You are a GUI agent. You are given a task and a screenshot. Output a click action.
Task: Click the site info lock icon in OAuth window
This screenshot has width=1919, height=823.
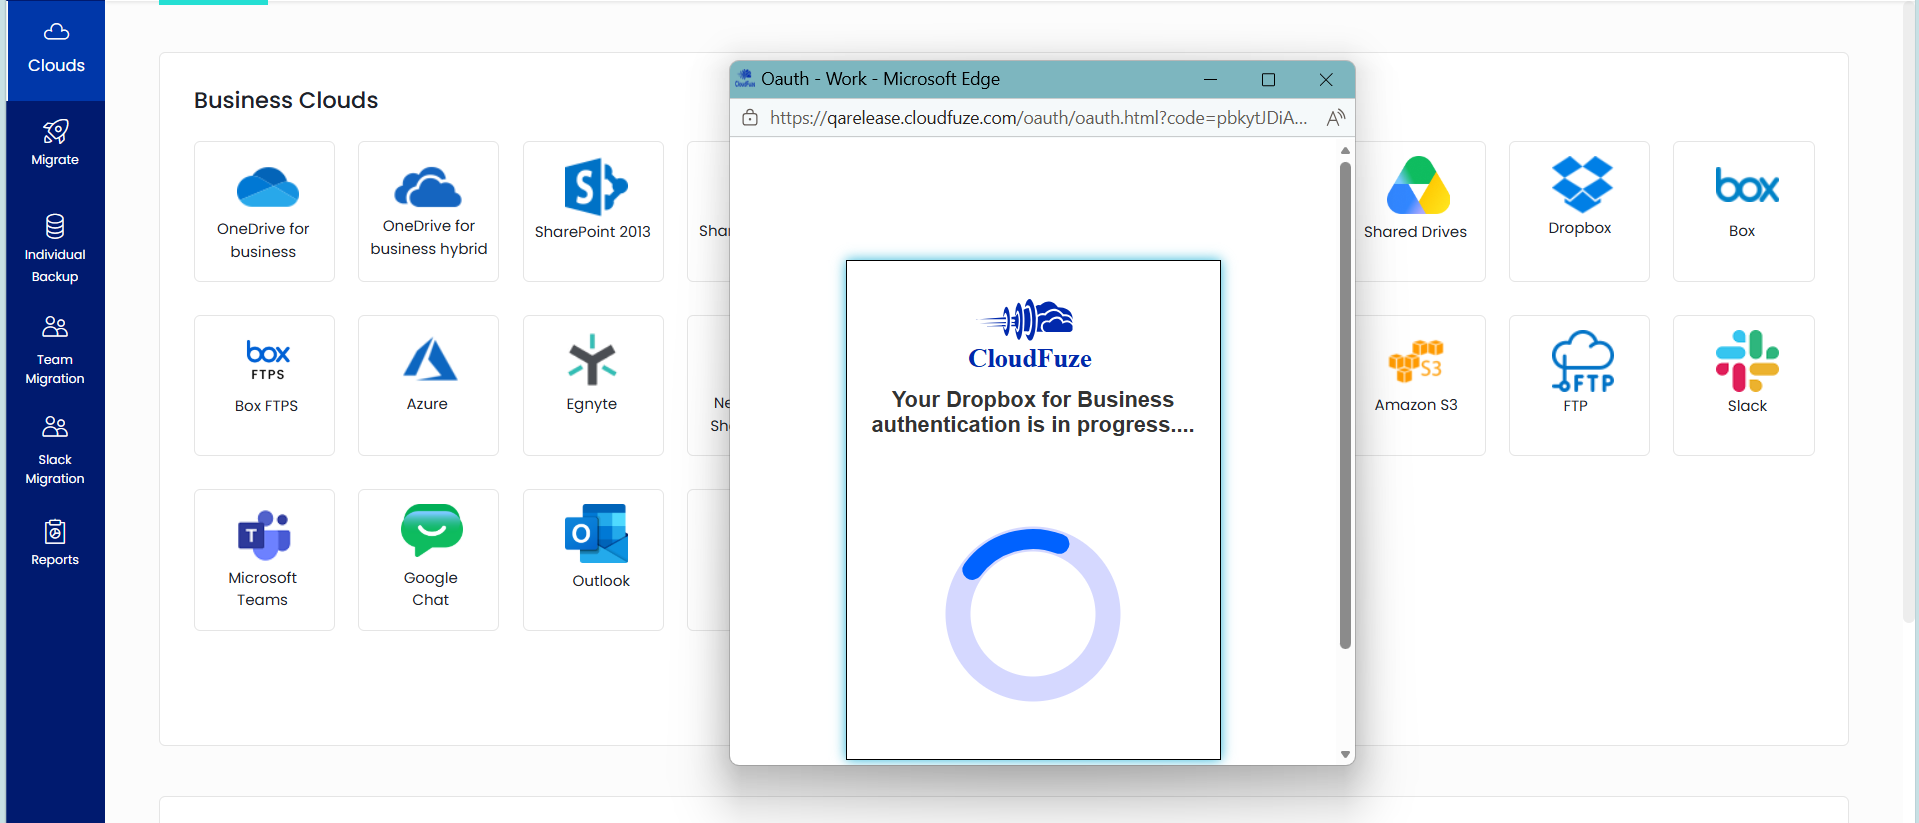pyautogui.click(x=750, y=118)
